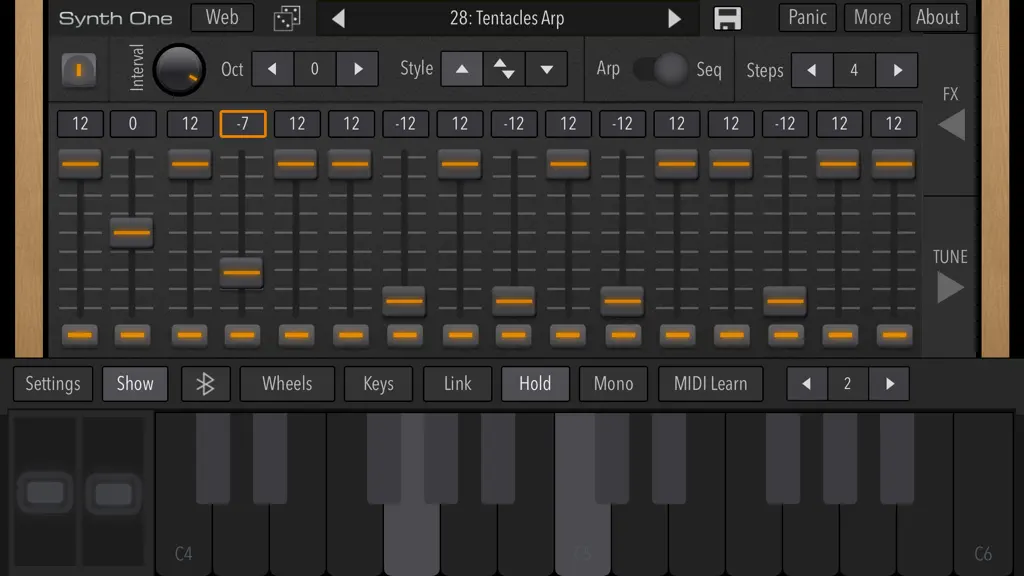Select the down arpeggio style
Screen dimensions: 1024x576
tap(546, 69)
